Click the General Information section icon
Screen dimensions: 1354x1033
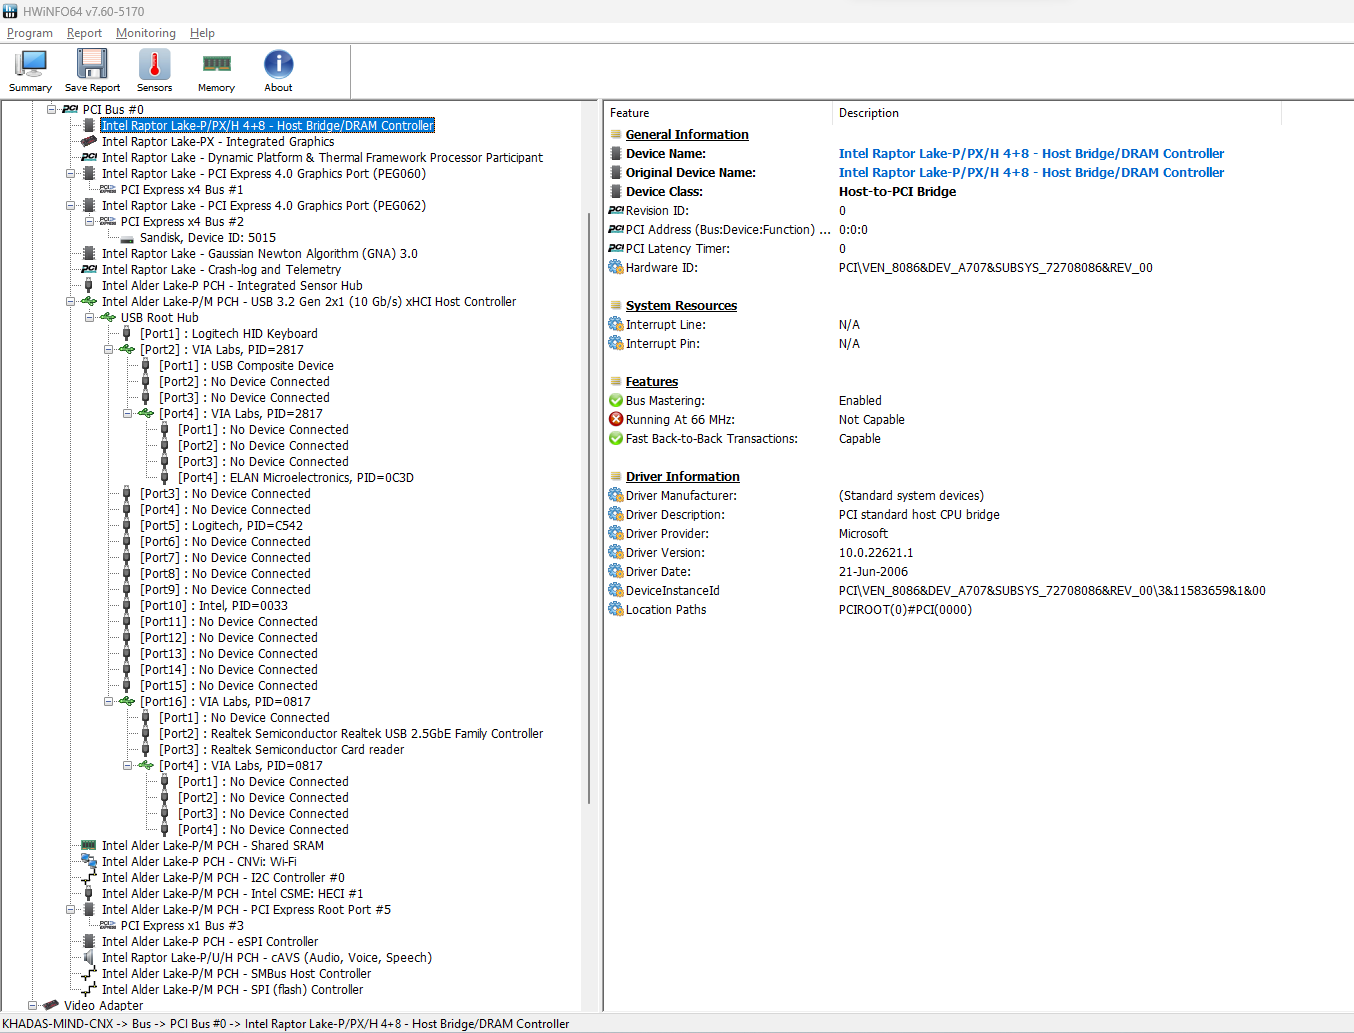coord(616,135)
